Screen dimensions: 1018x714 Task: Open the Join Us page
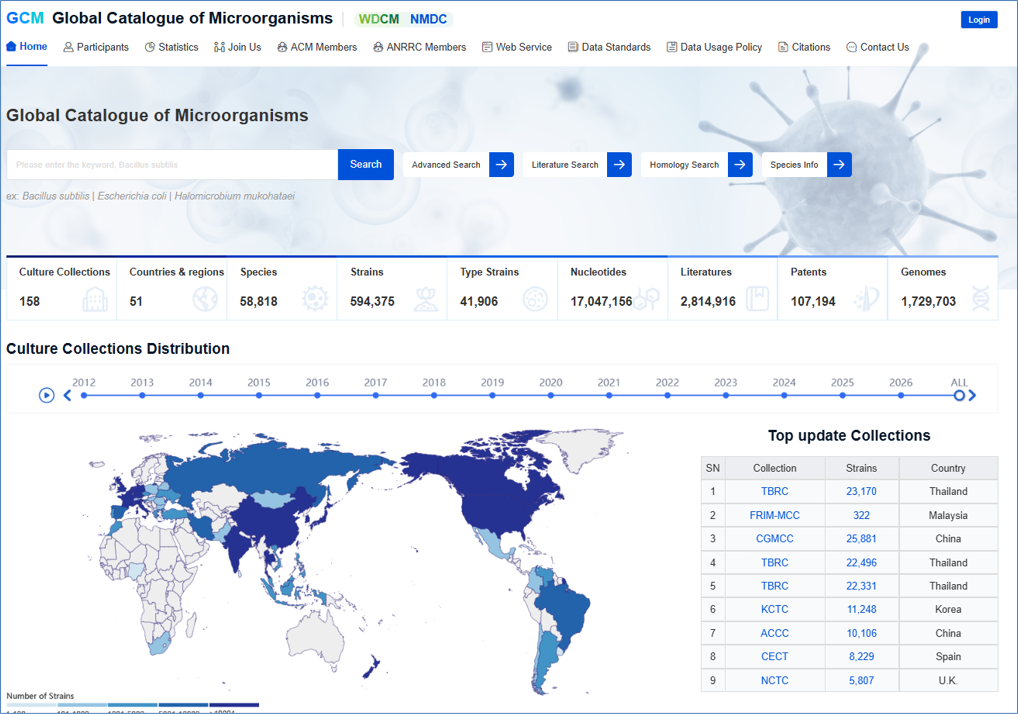[238, 47]
